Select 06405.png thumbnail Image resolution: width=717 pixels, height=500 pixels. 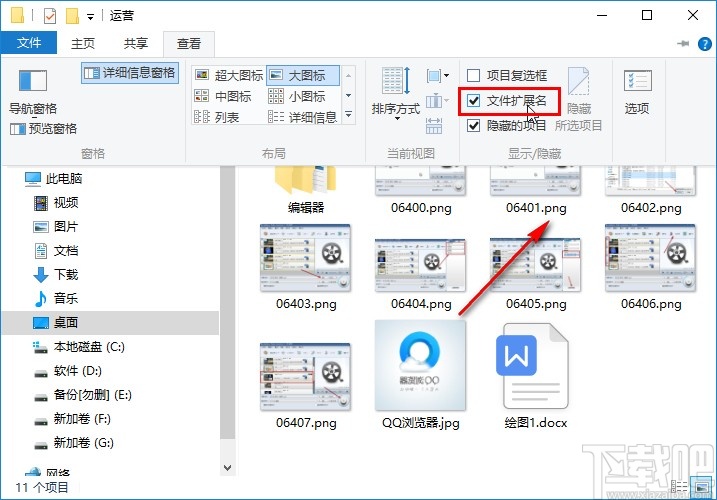coord(535,265)
